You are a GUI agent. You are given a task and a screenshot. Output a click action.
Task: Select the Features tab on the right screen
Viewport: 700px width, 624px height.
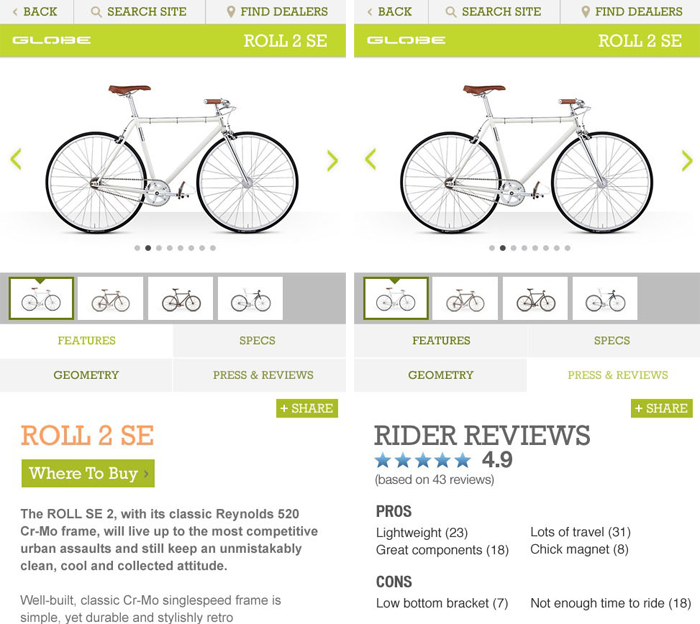[441, 341]
